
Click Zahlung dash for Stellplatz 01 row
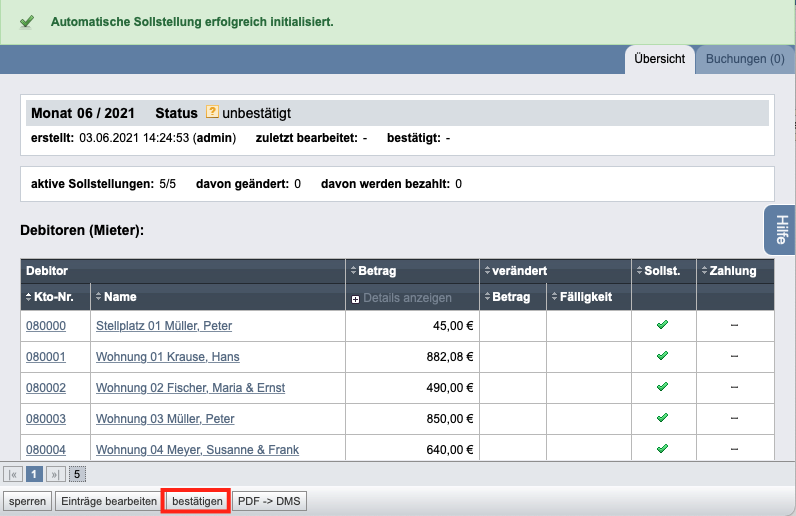tap(734, 325)
